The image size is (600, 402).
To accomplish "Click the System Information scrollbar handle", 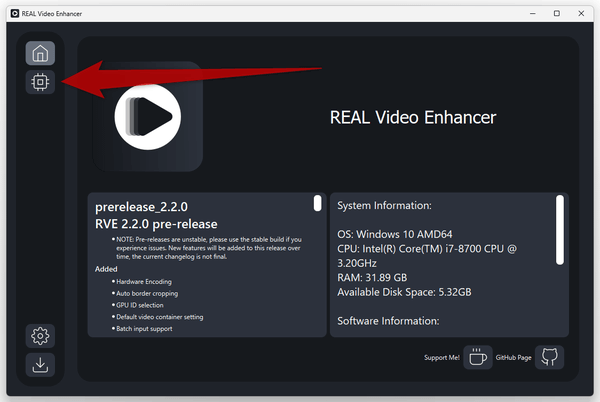I will (x=560, y=230).
